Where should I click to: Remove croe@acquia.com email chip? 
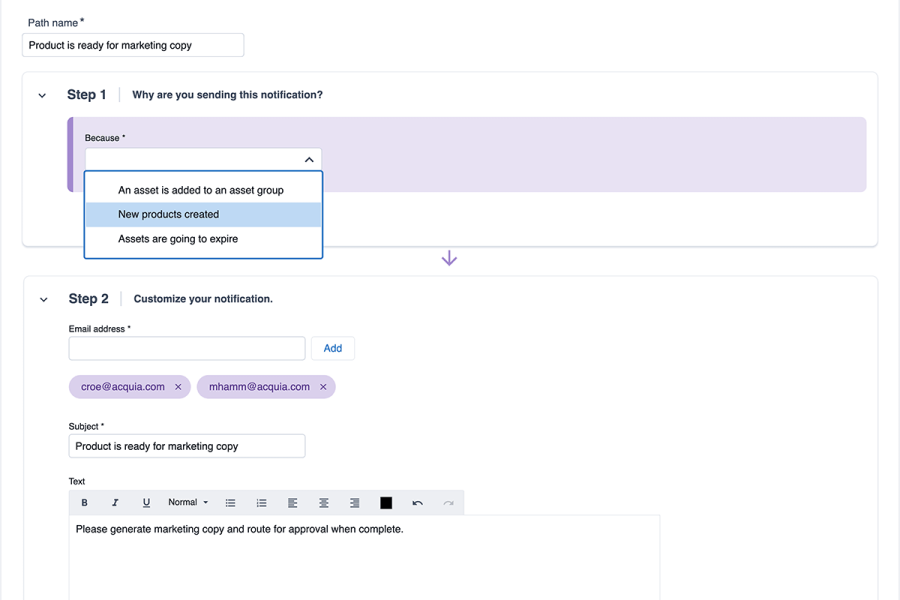[x=178, y=387]
